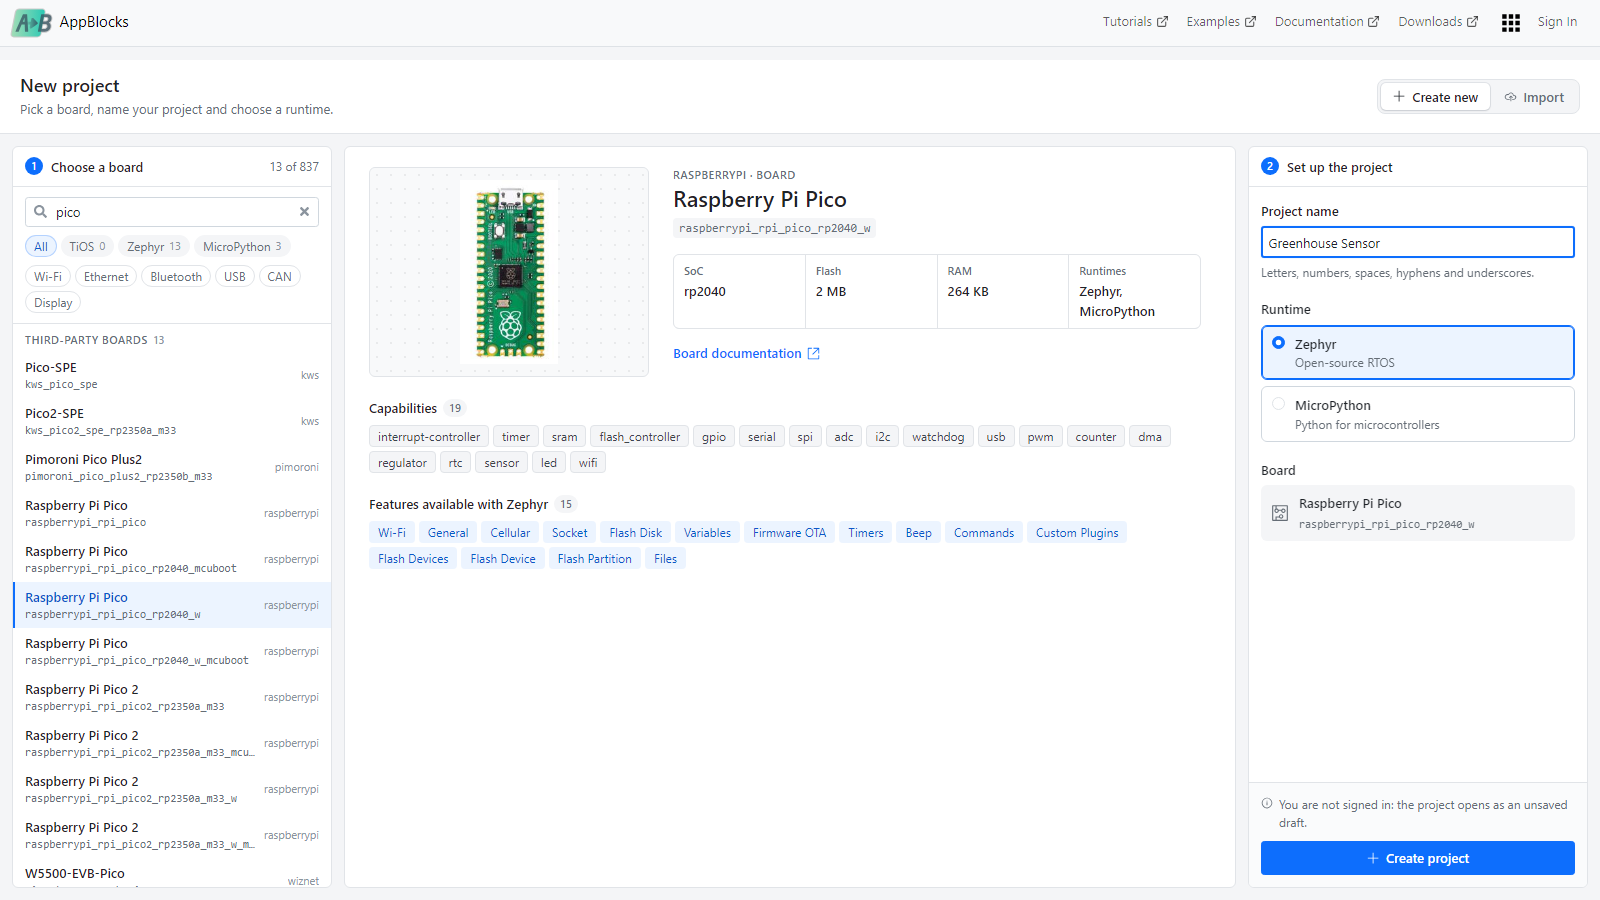Select the rpi_pico2_rp2350a_m33_w board entry
1600x900 pixels.
[172, 789]
